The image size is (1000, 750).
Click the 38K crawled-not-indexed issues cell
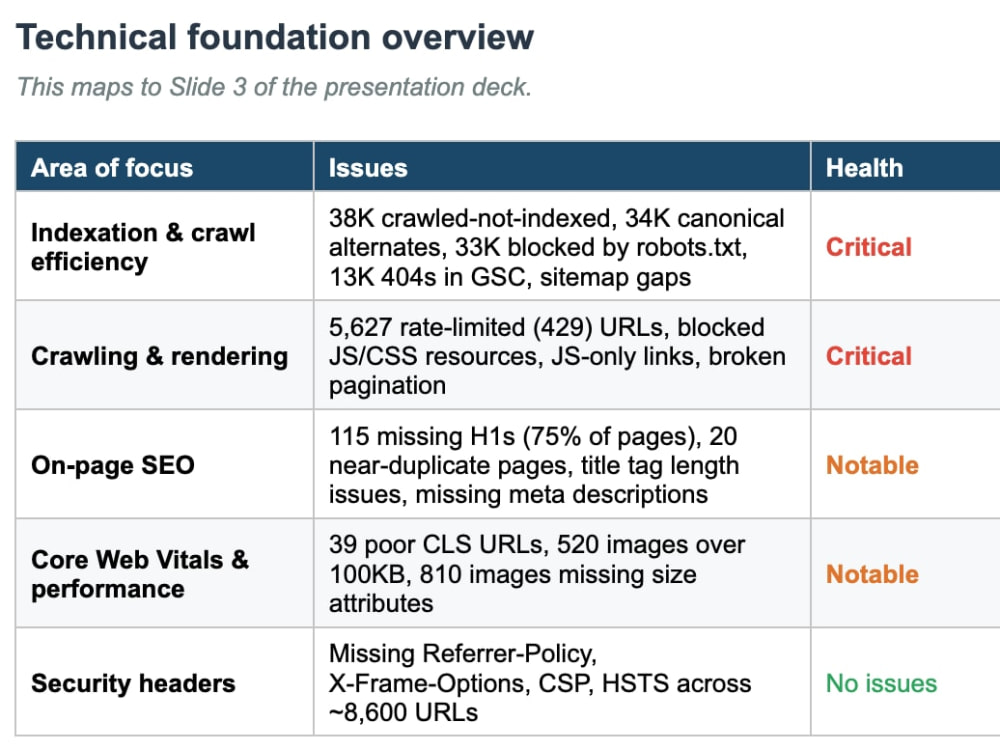click(x=562, y=246)
